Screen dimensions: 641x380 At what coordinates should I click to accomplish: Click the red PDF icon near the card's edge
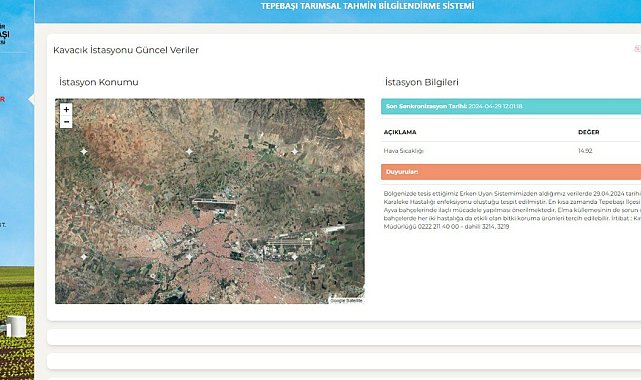pos(637,49)
